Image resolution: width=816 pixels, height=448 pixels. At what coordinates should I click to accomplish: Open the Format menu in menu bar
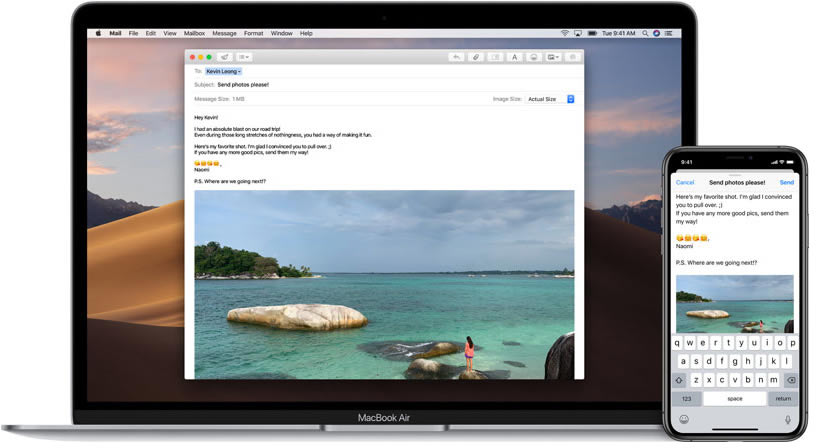pyautogui.click(x=253, y=33)
